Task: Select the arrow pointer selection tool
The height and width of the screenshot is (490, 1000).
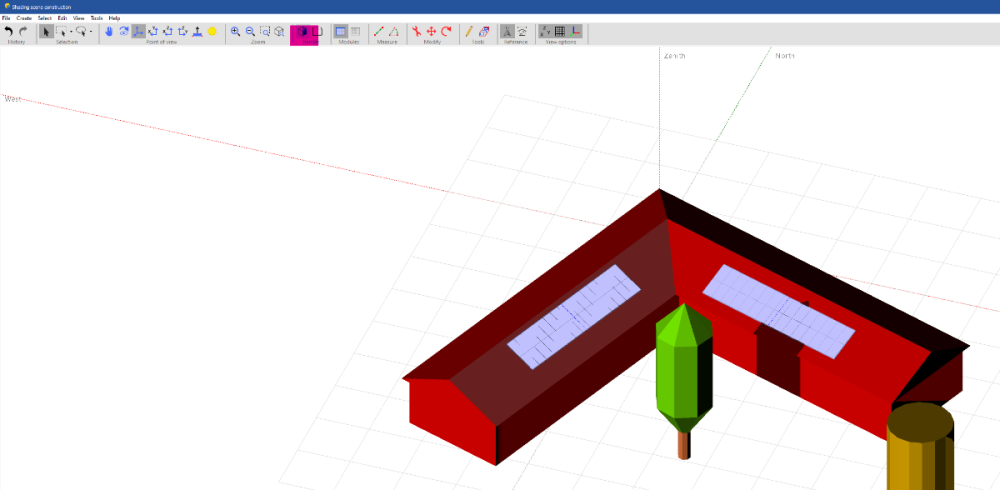Action: 46,32
